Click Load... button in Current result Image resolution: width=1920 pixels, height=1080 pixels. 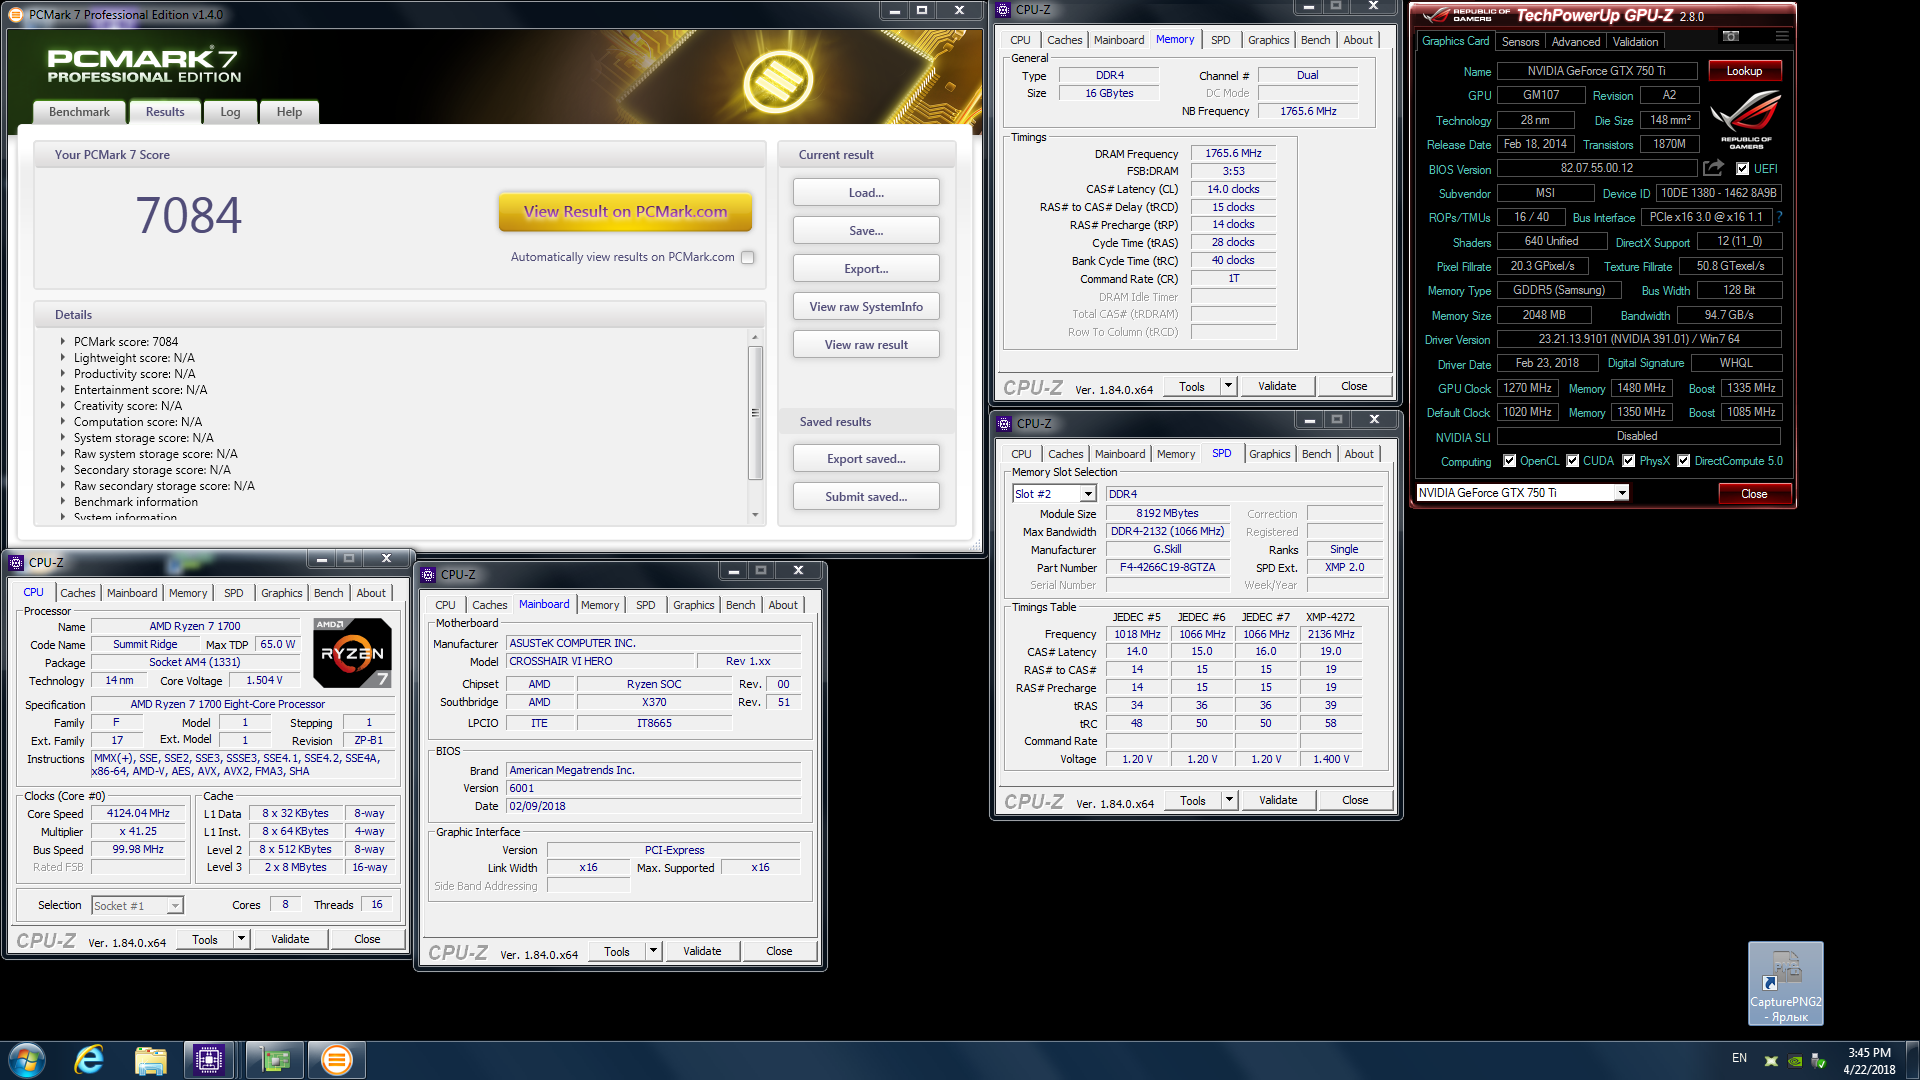(x=866, y=193)
